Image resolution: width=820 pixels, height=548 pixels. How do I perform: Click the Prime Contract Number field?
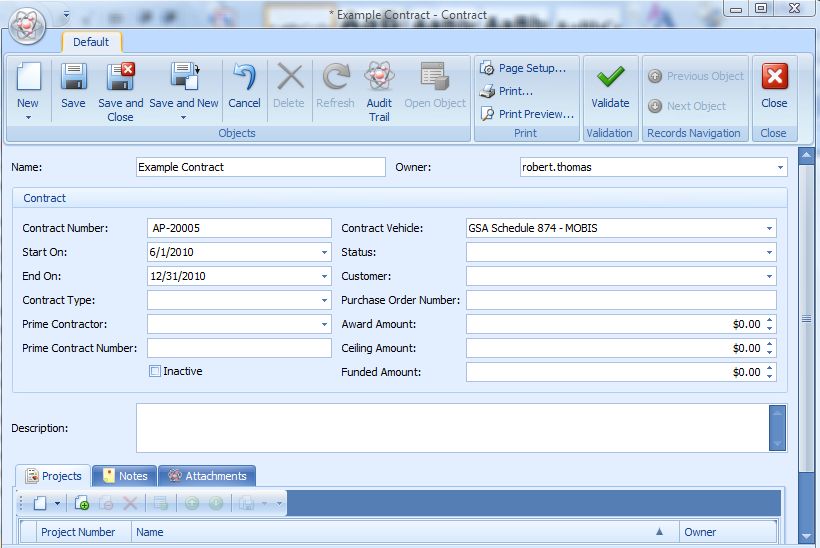(x=239, y=348)
